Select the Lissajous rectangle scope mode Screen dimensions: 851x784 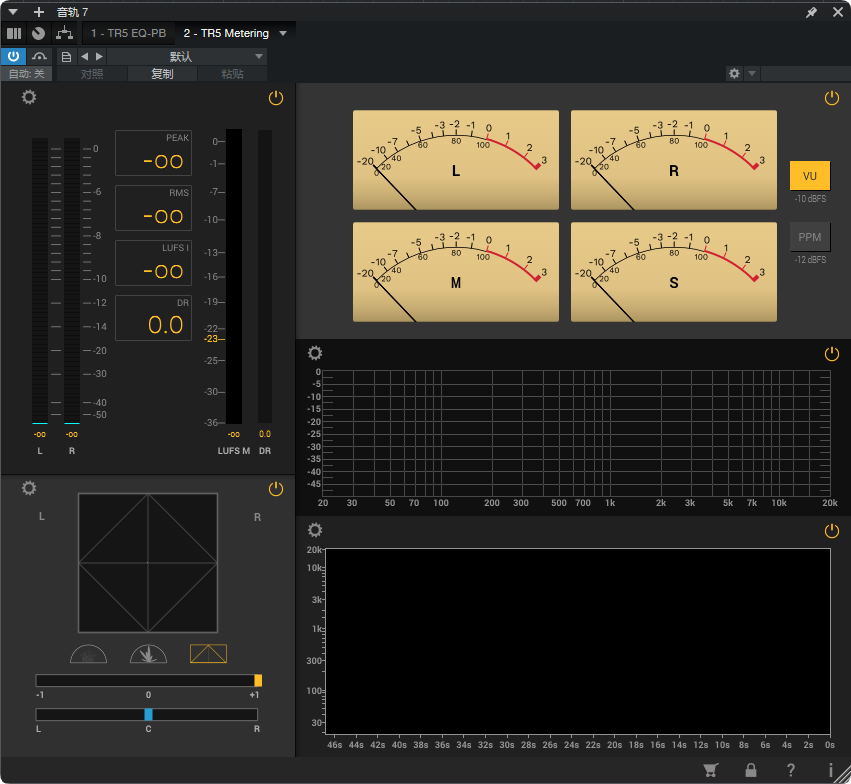click(208, 654)
